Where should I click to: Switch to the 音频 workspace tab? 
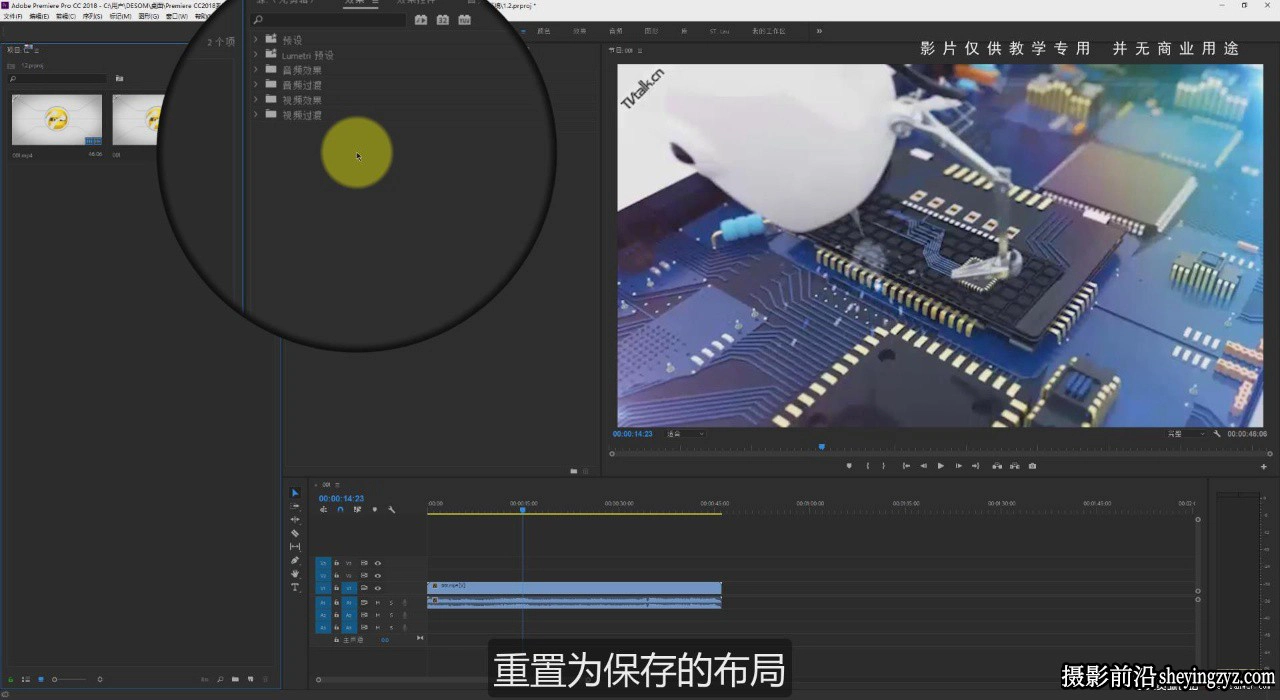615,31
